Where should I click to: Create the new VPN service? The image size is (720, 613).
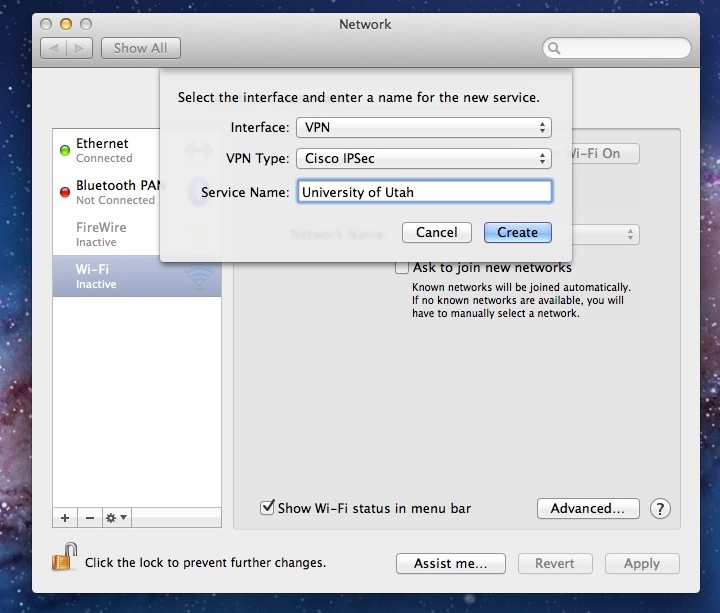coord(518,232)
